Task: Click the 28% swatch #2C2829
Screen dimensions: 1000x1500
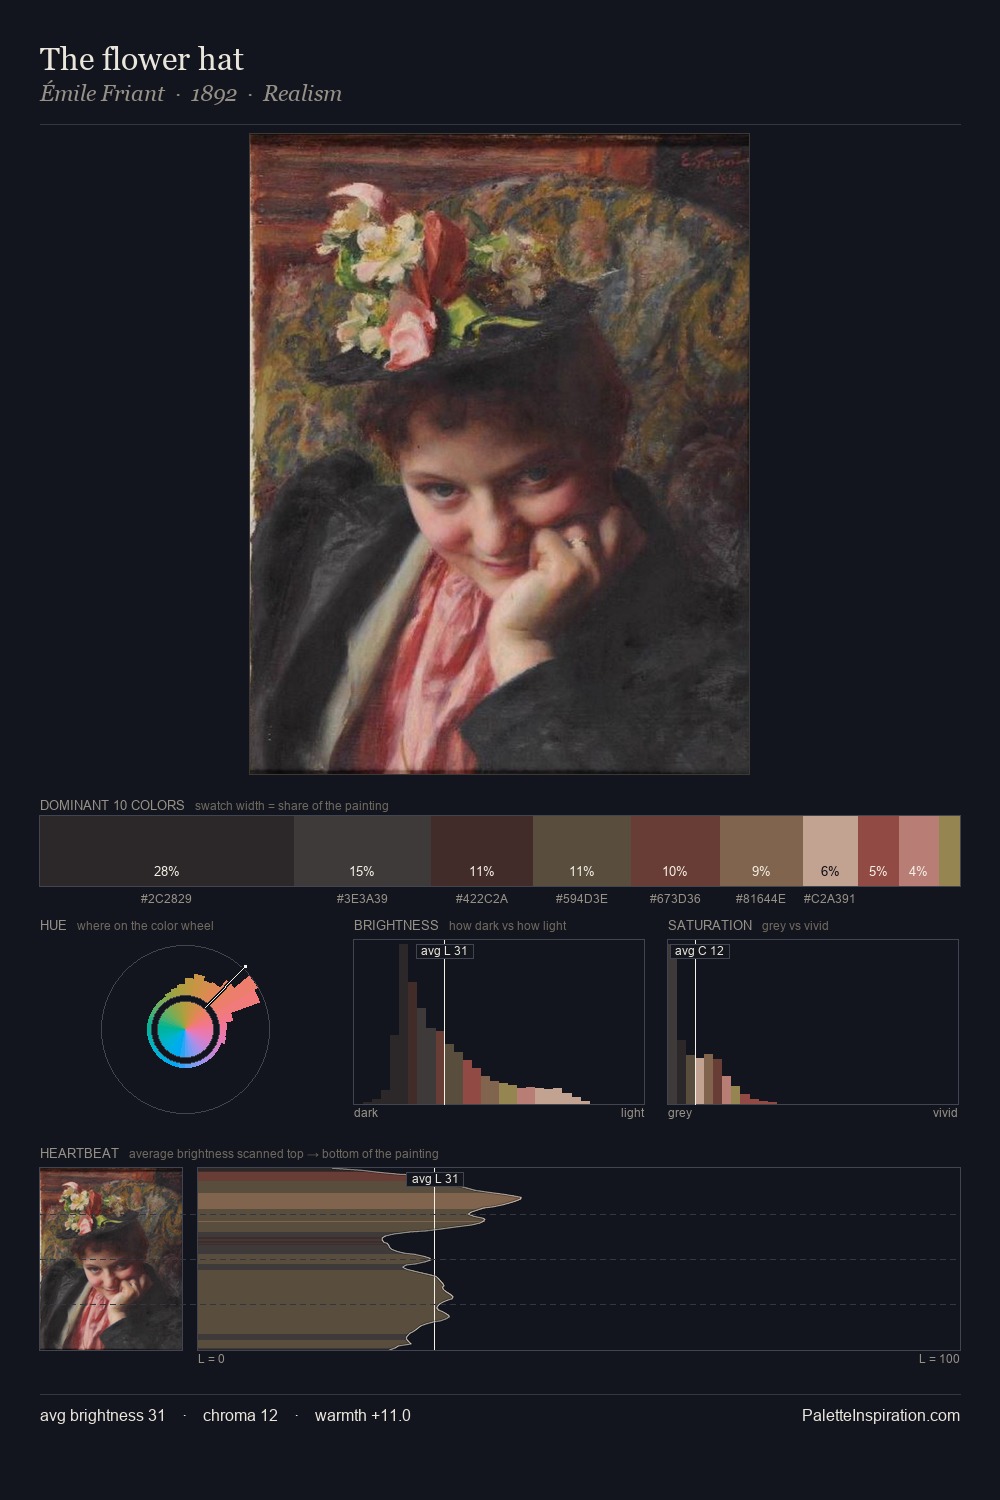Action: (167, 851)
